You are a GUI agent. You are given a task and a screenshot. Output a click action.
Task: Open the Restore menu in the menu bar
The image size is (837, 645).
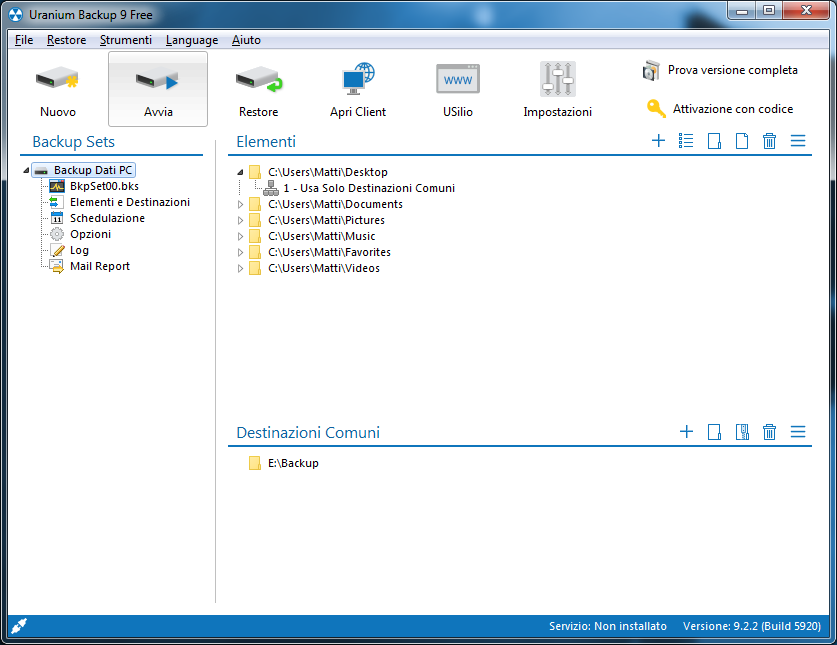tap(66, 40)
